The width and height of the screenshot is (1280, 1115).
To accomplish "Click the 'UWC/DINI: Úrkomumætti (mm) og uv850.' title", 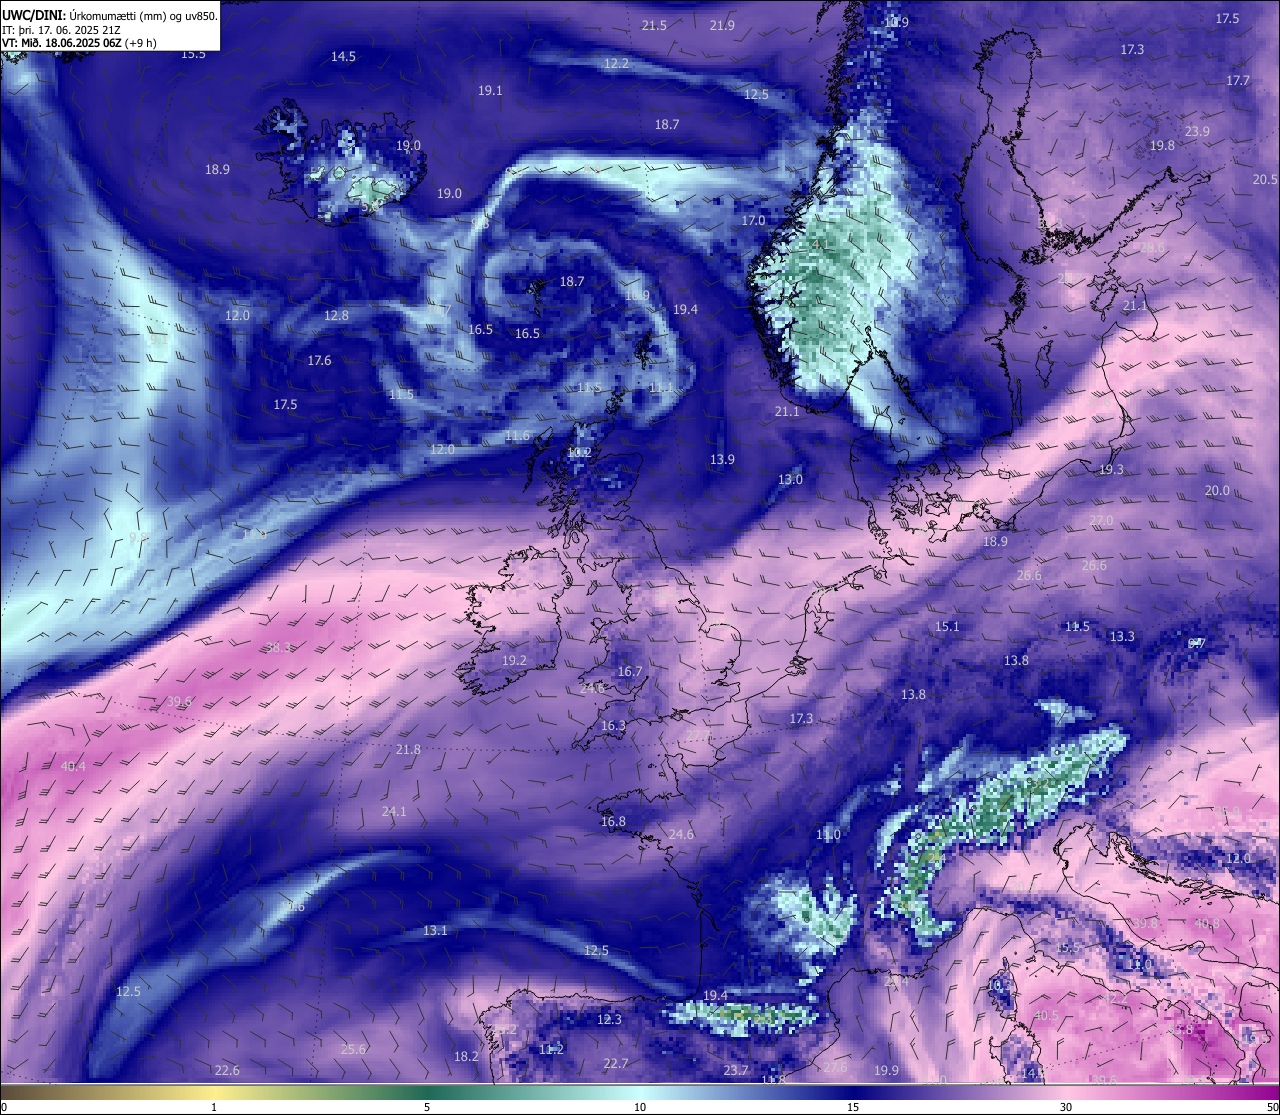I will [x=110, y=16].
